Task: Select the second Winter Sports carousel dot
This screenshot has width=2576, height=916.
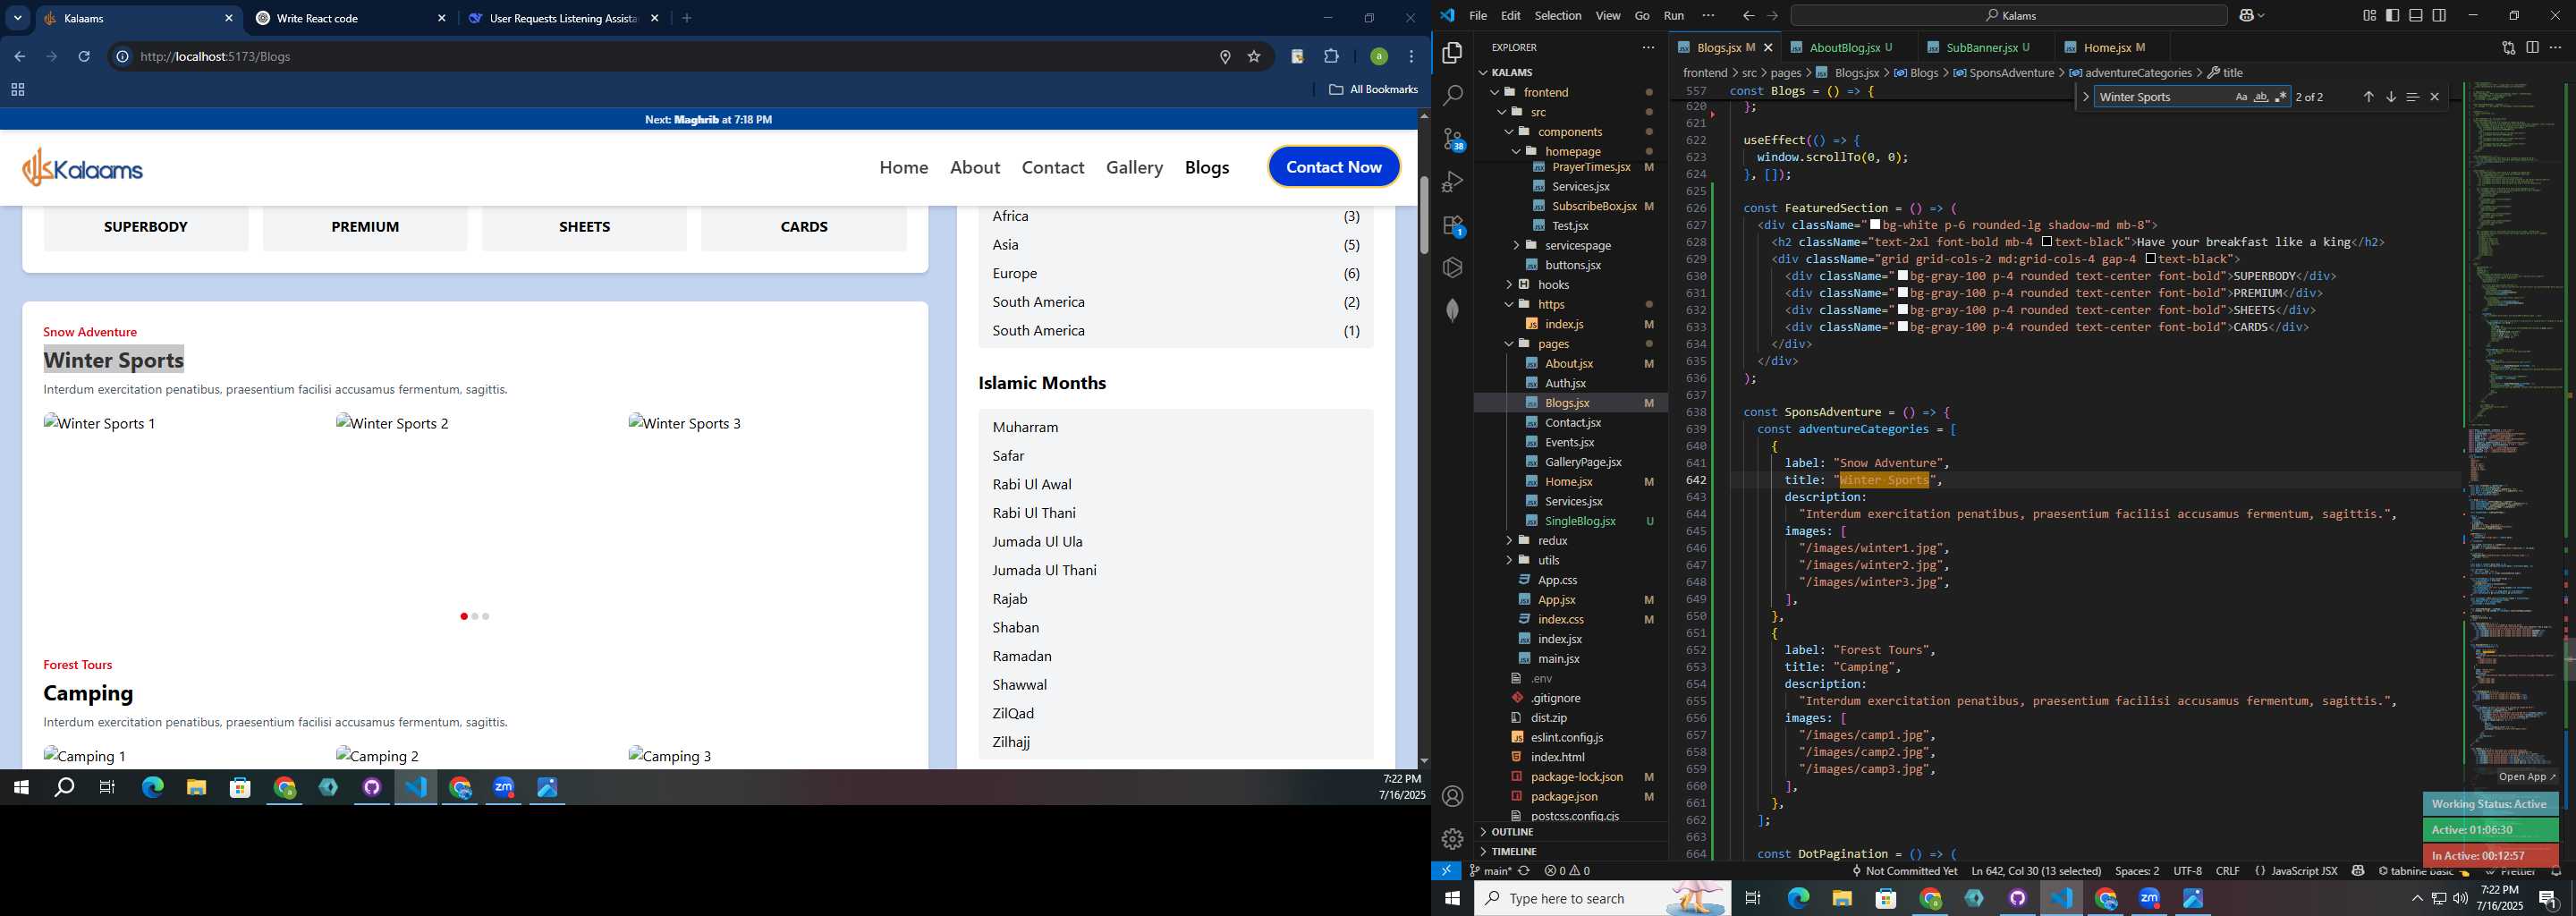Action: click(x=475, y=616)
